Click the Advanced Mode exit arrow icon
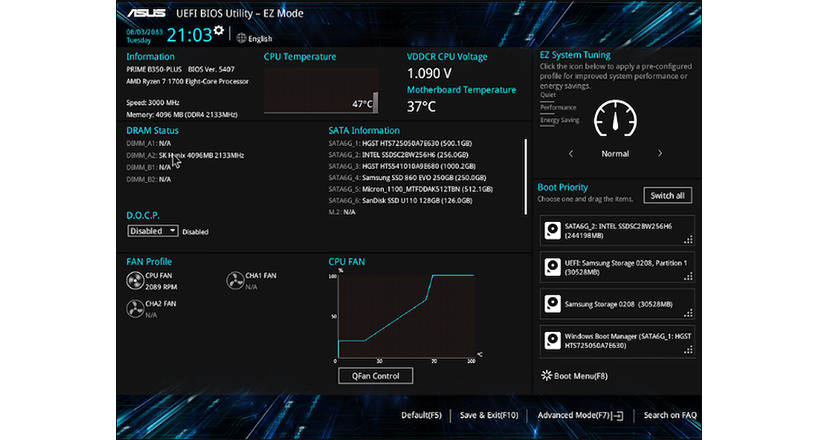The image size is (818, 440). tap(618, 415)
